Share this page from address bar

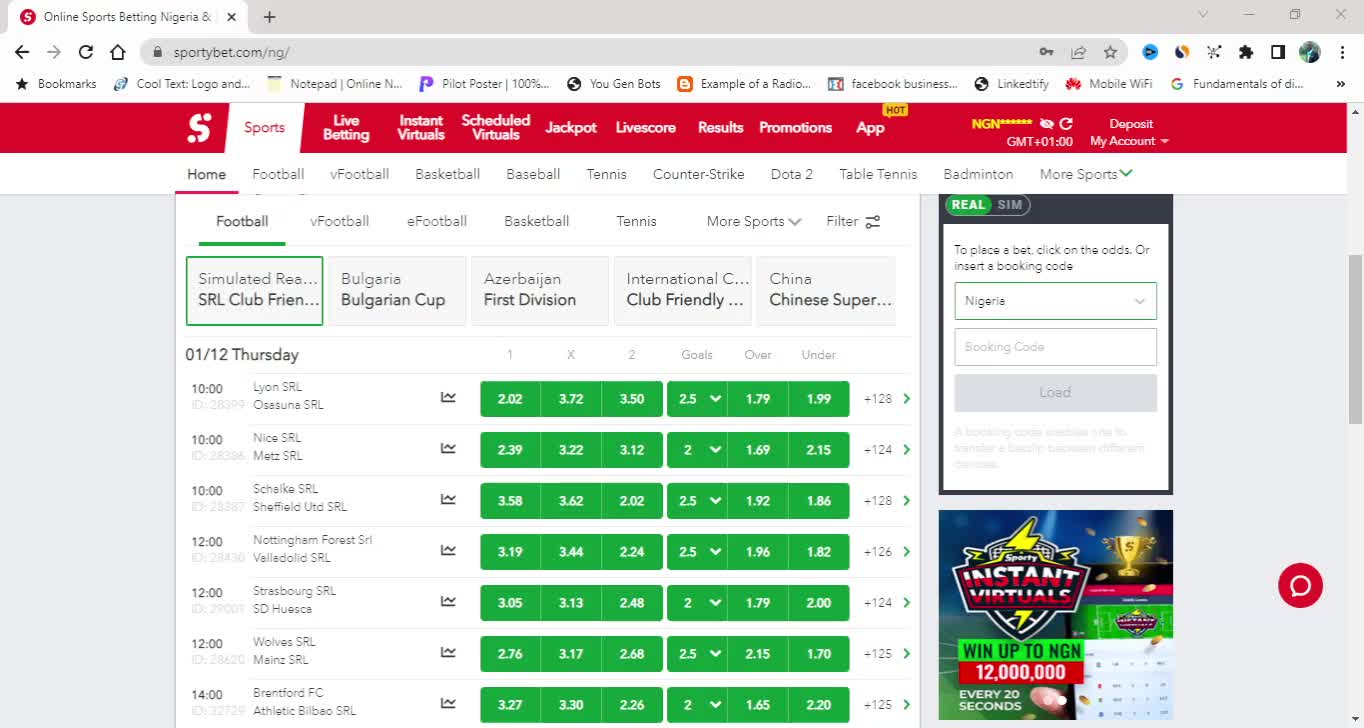click(x=1078, y=52)
